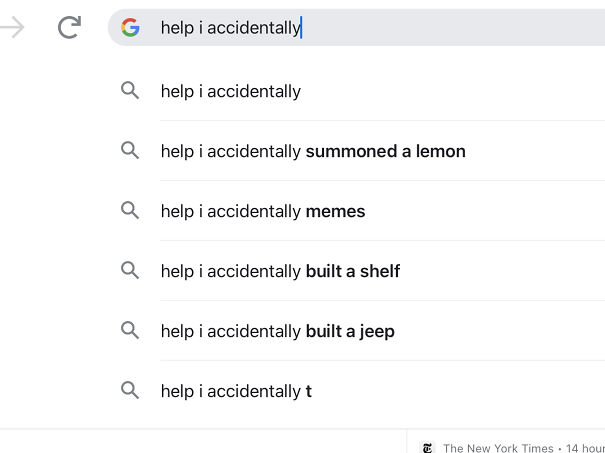
Task: Click the typed query text in address bar
Action: pyautogui.click(x=230, y=28)
